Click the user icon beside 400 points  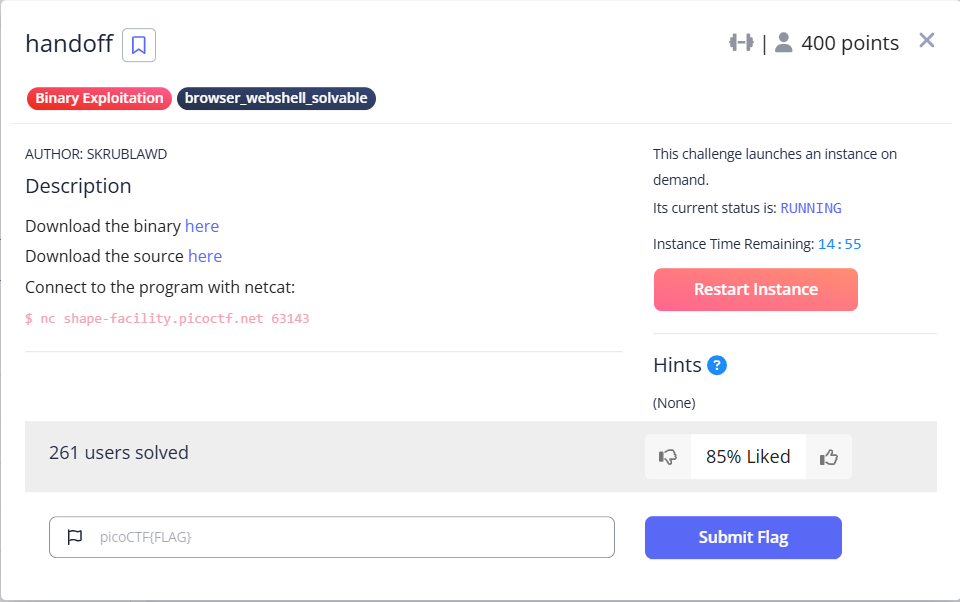pyautogui.click(x=783, y=43)
